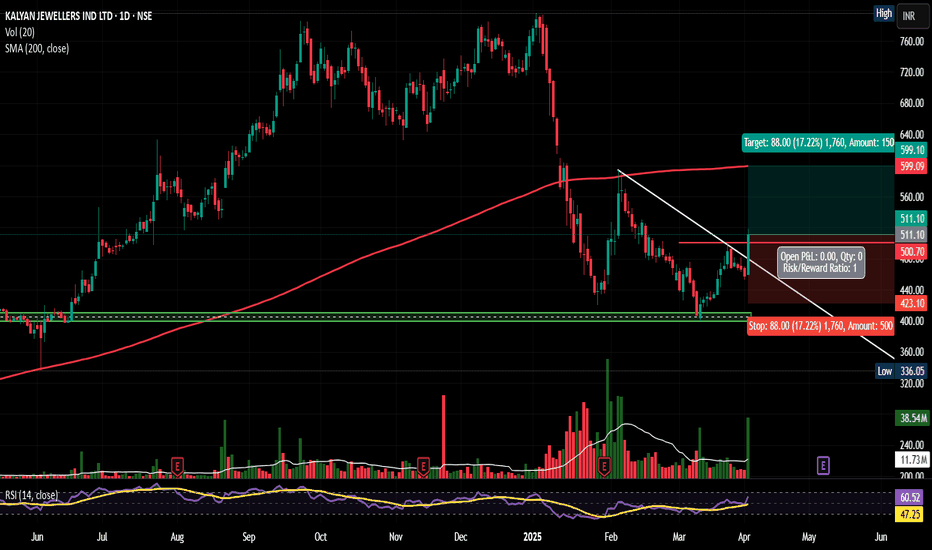Click earnings E marker near August
The width and height of the screenshot is (932, 550).
(x=177, y=466)
